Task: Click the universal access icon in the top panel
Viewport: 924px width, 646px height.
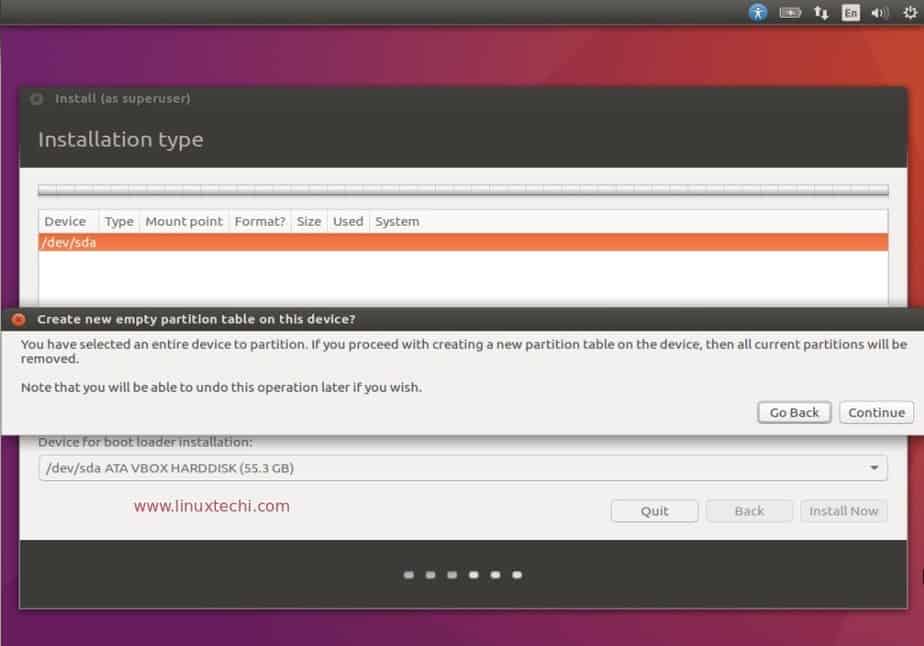Action: pyautogui.click(x=757, y=12)
